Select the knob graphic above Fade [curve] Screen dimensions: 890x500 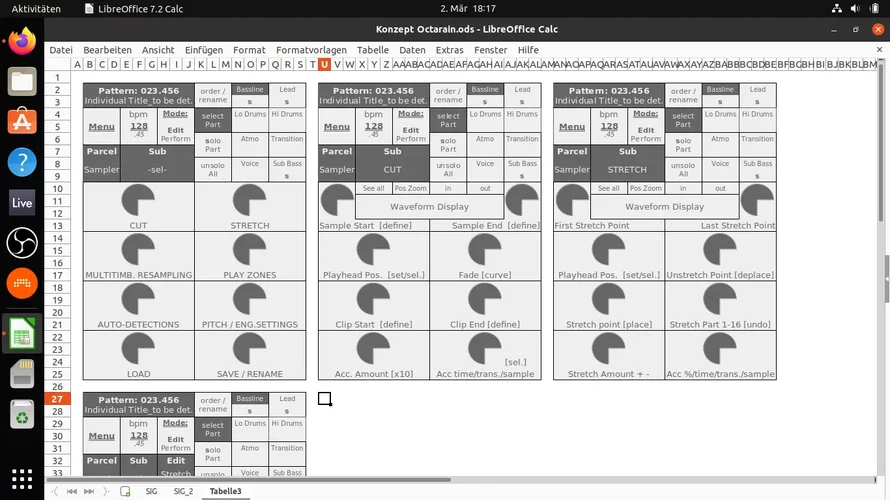point(485,250)
